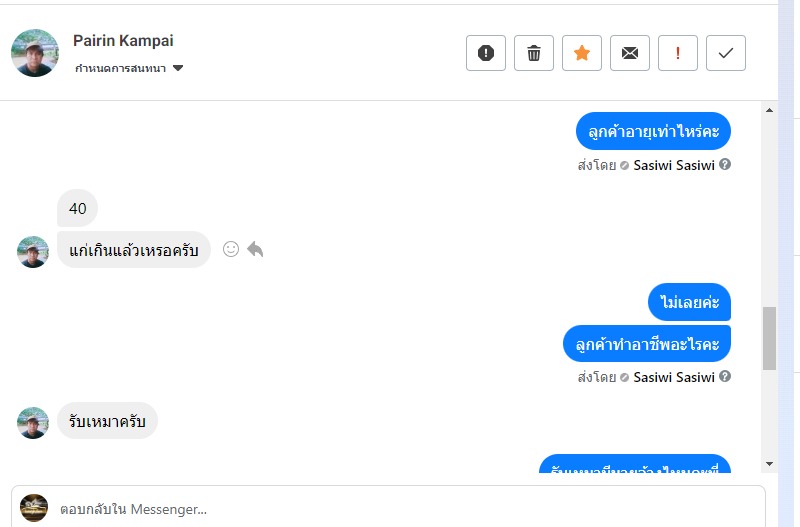Click Pairin Kampai profile picture in header
800x527 pixels.
click(x=35, y=53)
